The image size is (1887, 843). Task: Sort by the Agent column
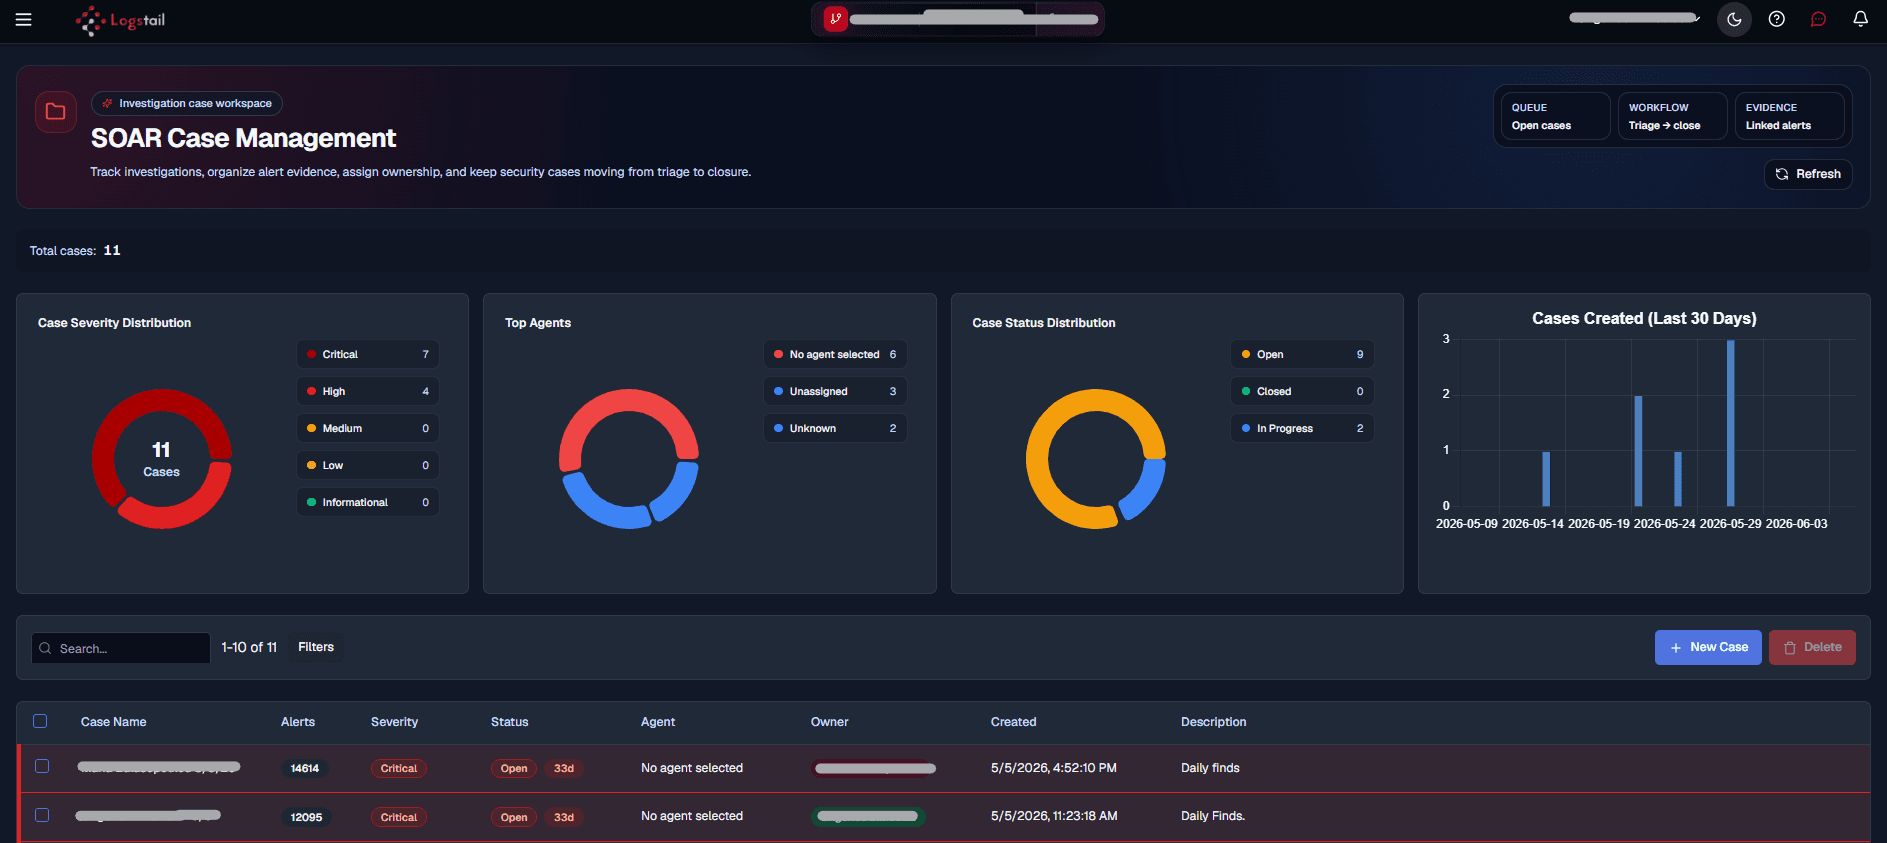658,722
